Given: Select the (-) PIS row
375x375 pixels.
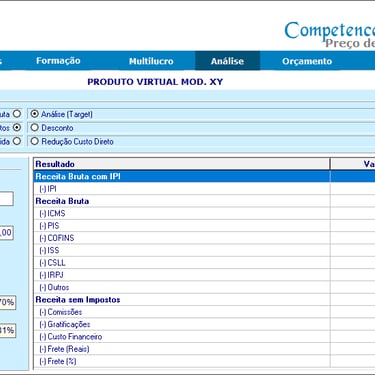Looking at the screenshot, I should (x=204, y=226).
